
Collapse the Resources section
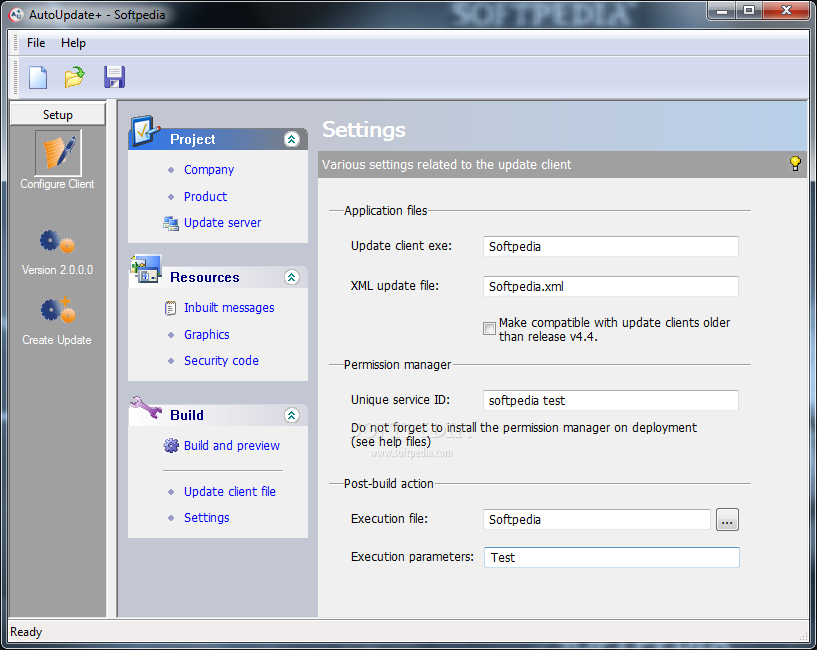pos(291,277)
